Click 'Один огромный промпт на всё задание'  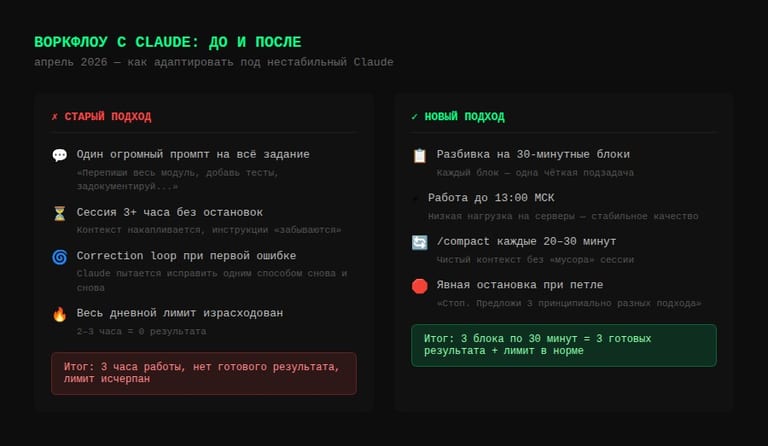tap(193, 154)
